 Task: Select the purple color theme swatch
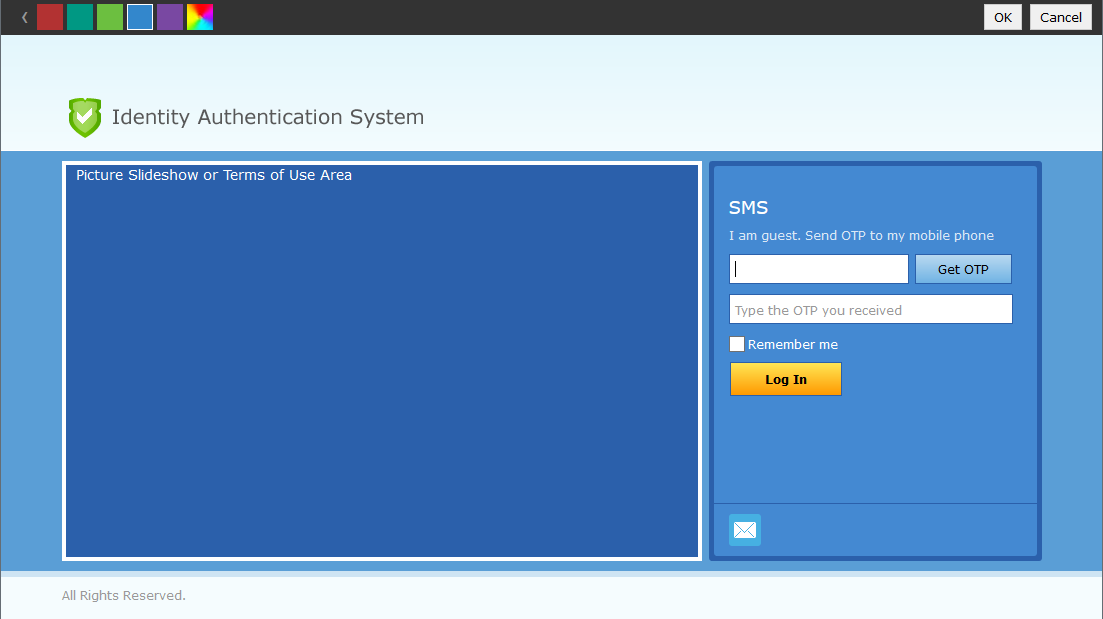click(x=170, y=17)
